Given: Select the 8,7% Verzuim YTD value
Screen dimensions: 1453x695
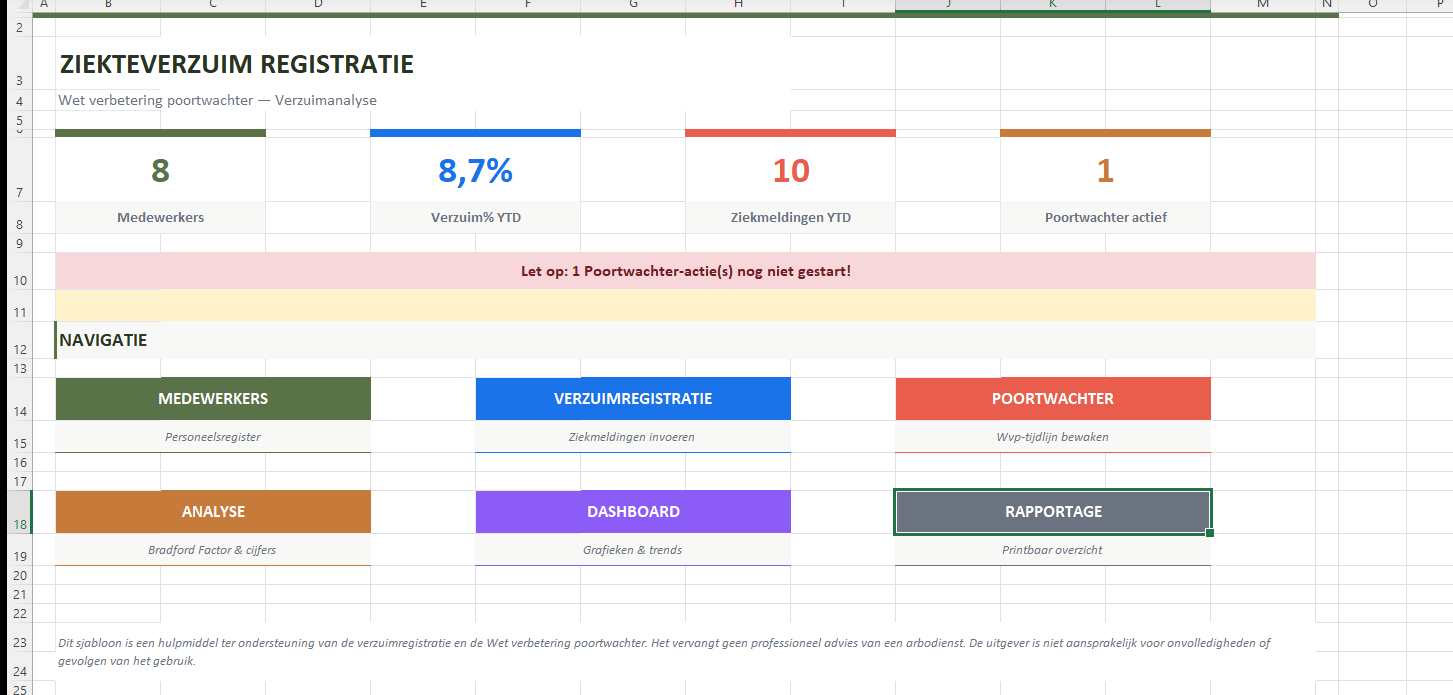Looking at the screenshot, I should 475,171.
